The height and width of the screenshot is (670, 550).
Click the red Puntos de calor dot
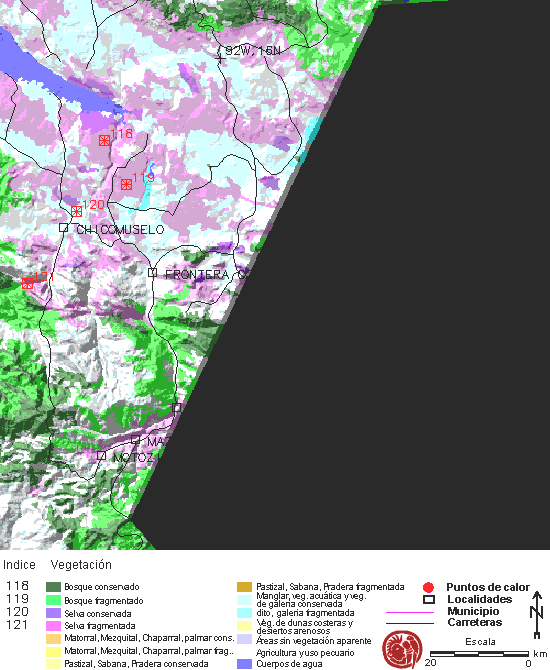point(428,588)
